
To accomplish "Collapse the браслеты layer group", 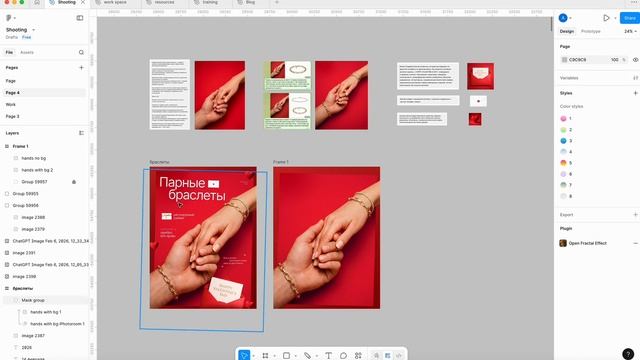I will 7,288.
